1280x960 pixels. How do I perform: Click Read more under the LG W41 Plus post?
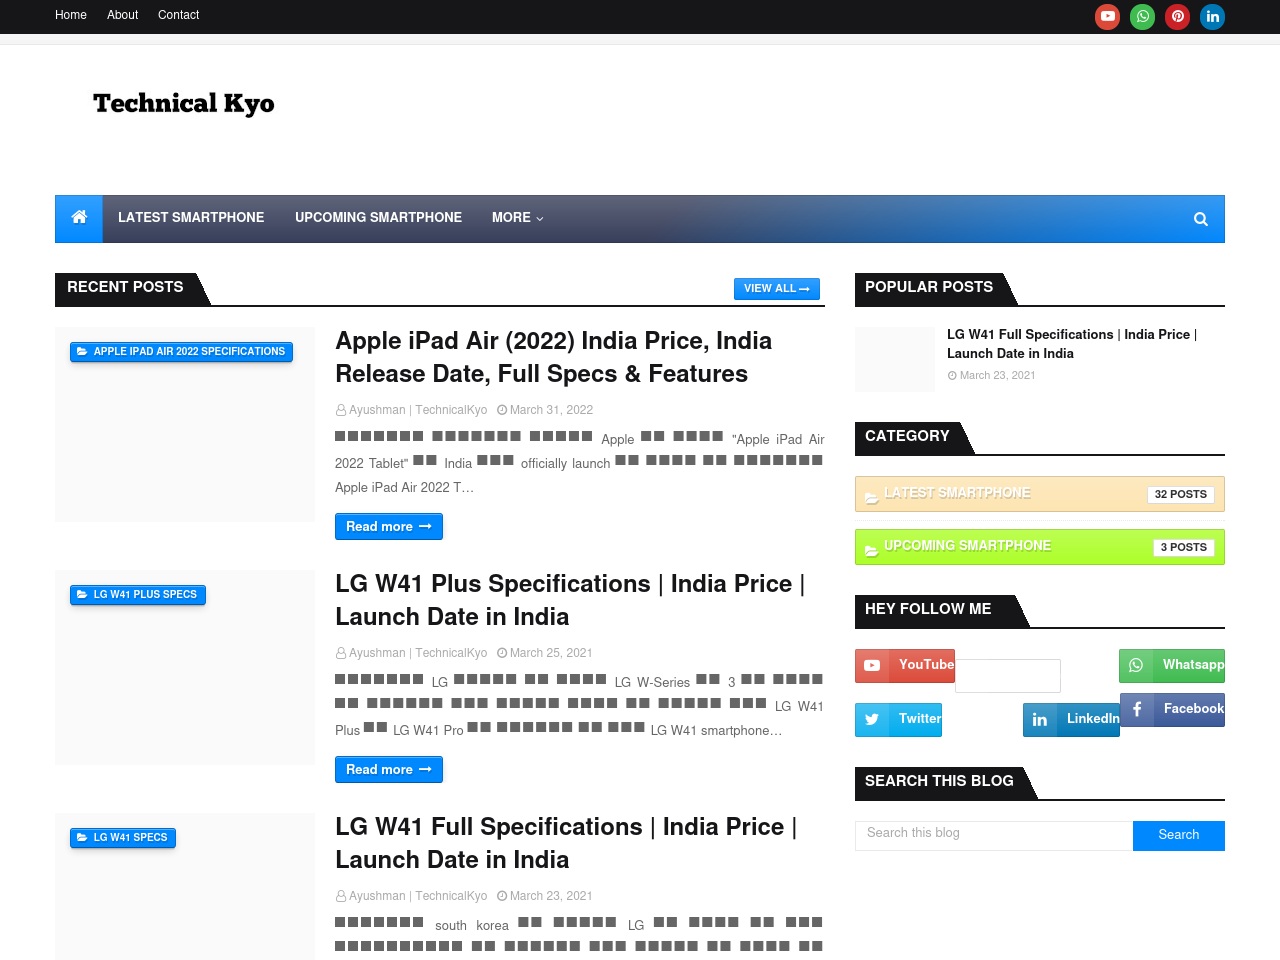389,770
